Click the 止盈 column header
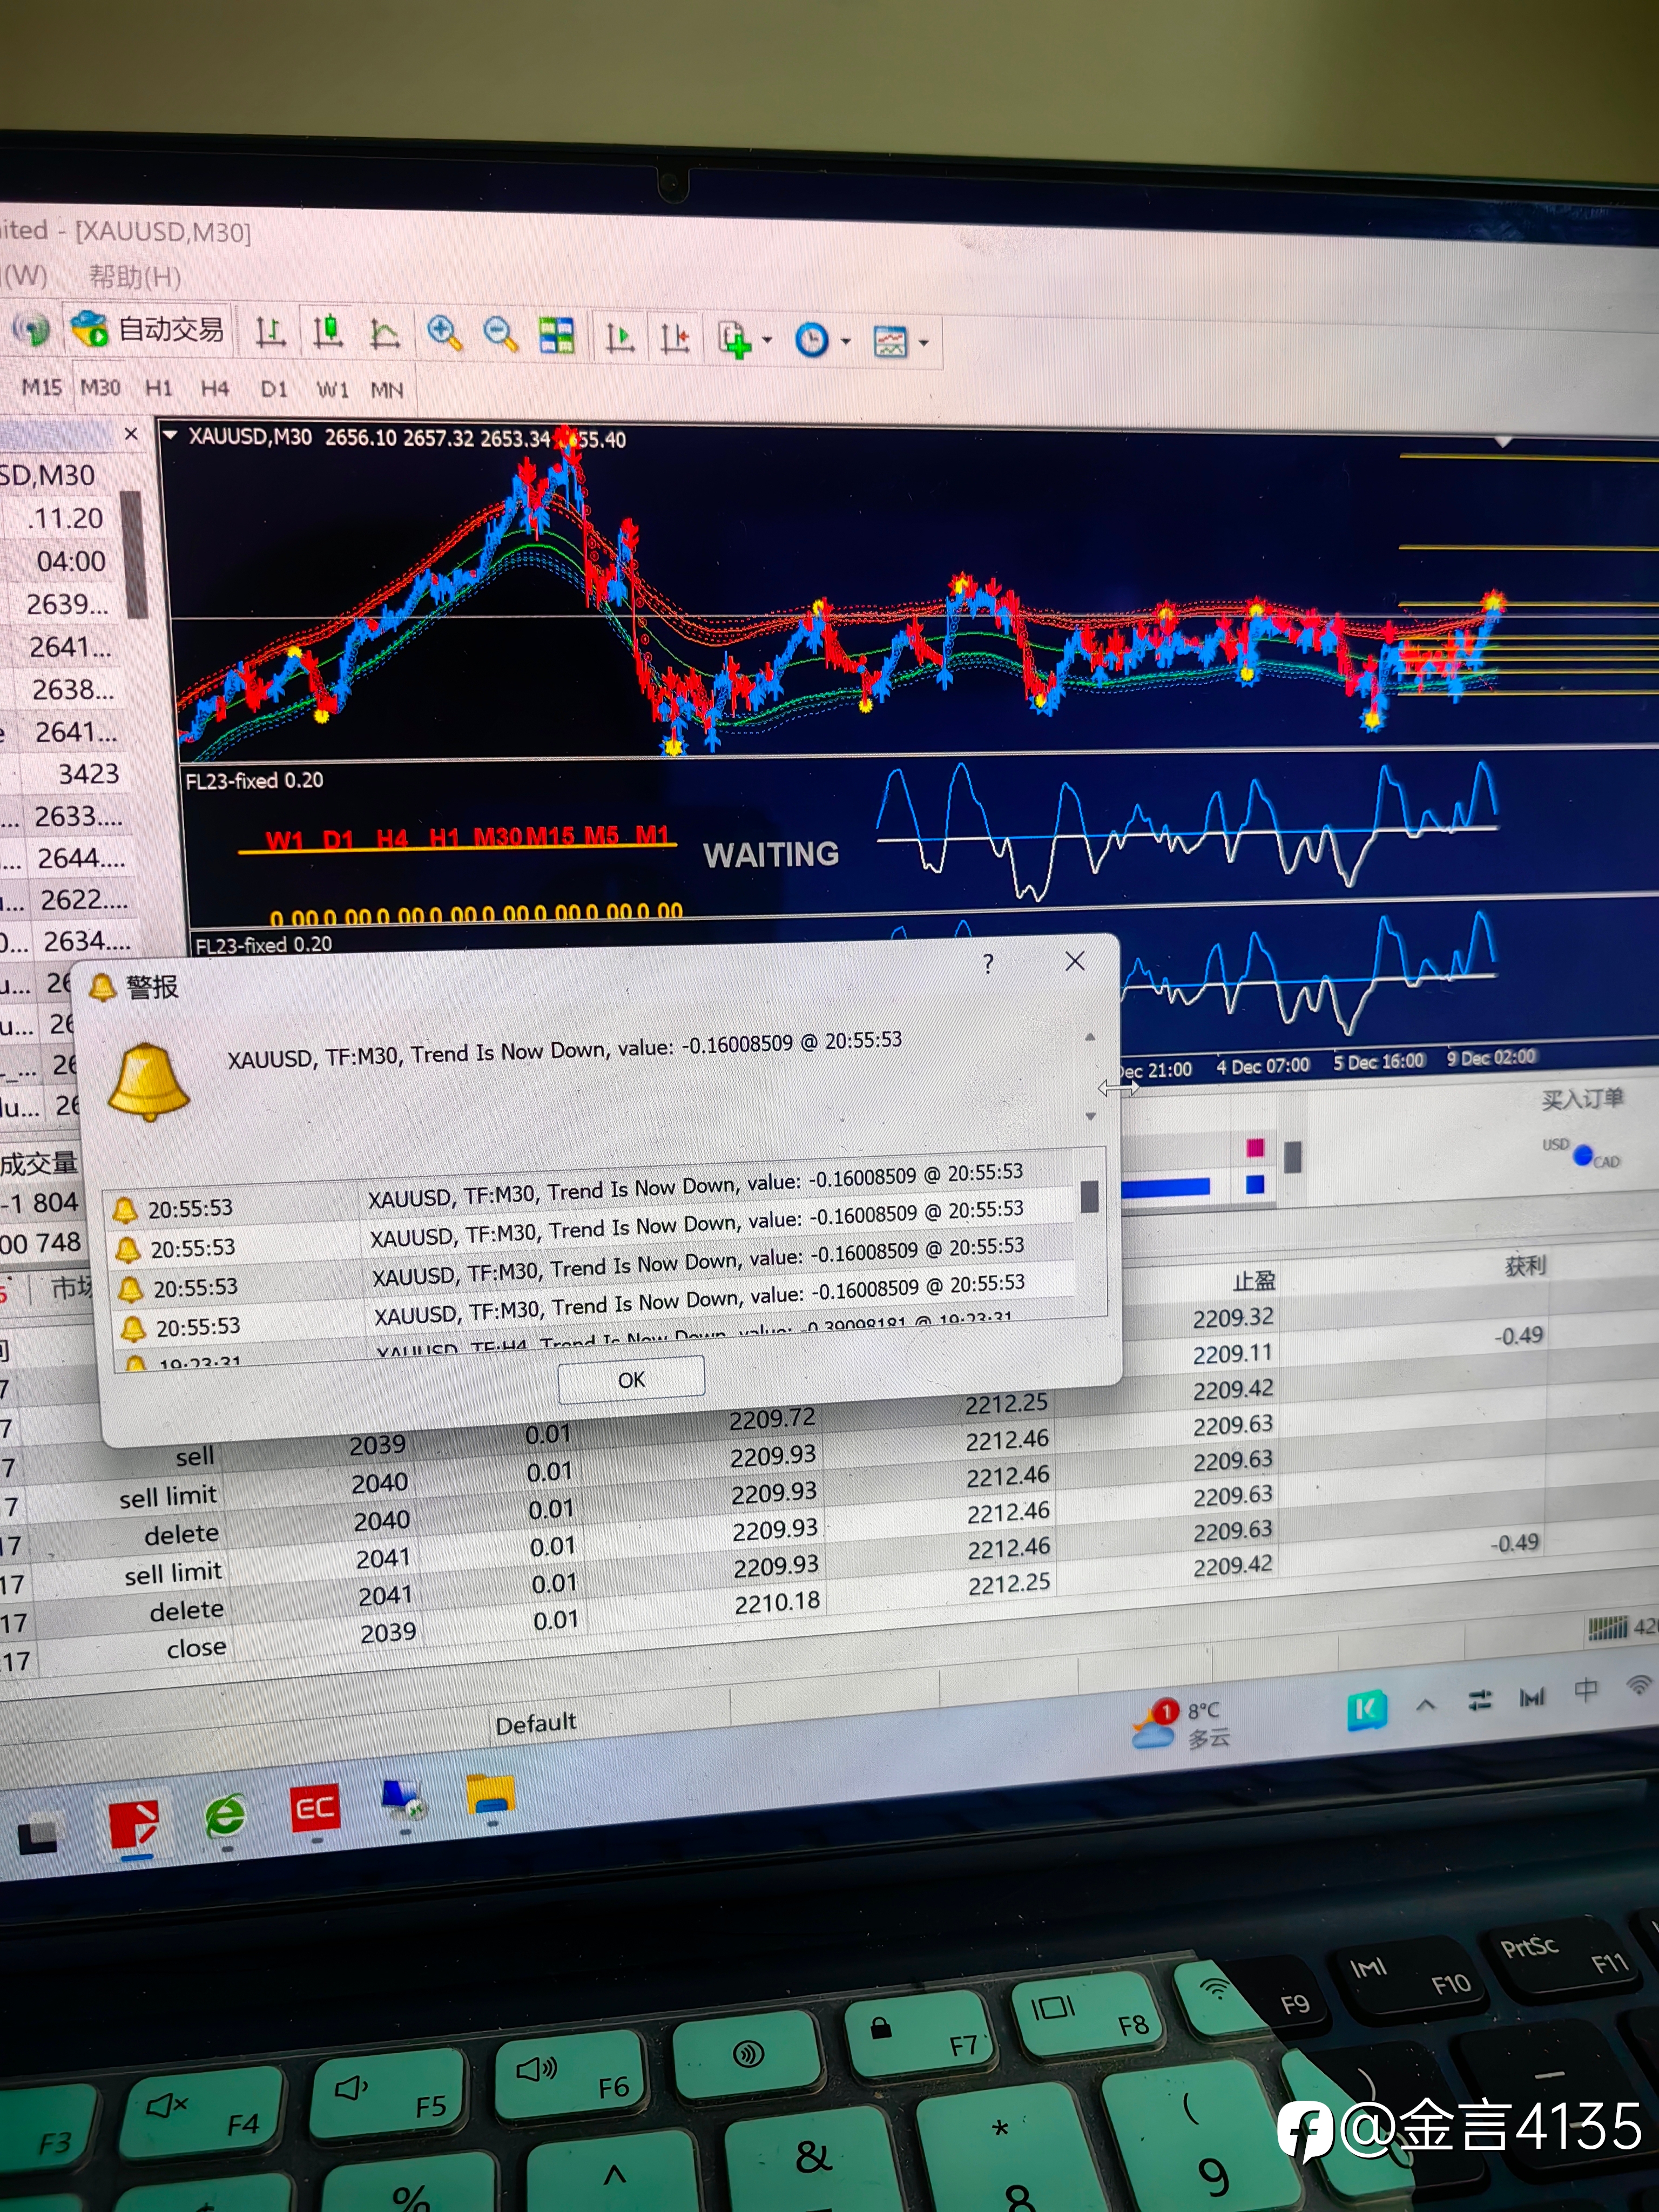1659x2212 pixels. [x=1253, y=1280]
